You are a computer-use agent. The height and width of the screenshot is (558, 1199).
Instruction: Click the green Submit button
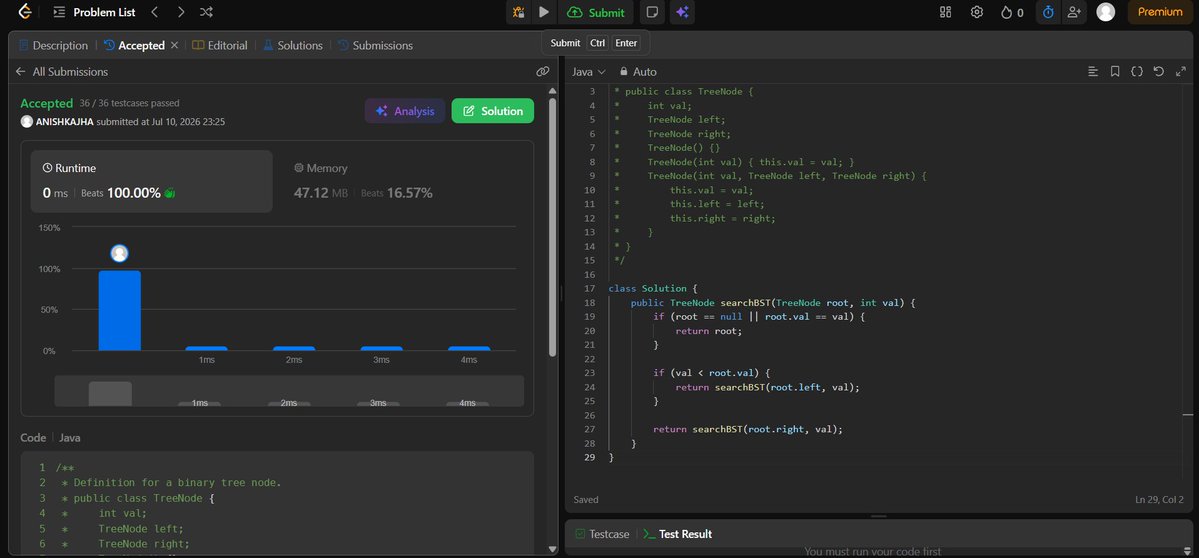click(x=596, y=12)
